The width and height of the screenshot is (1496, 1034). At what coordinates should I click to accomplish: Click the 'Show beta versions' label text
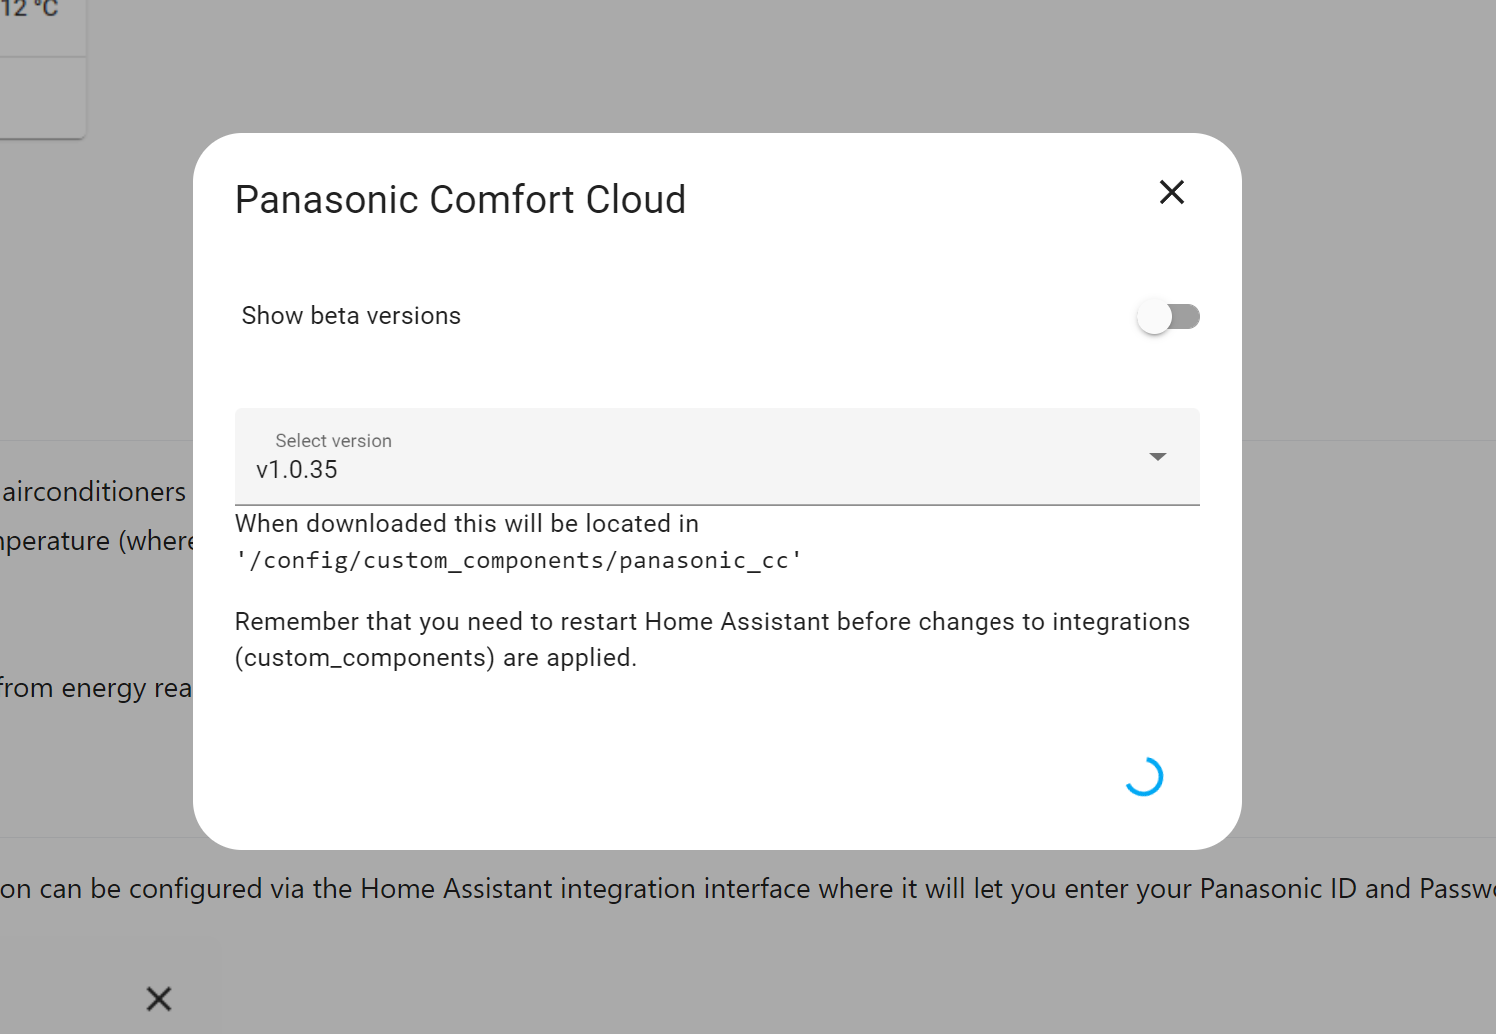pyautogui.click(x=351, y=316)
